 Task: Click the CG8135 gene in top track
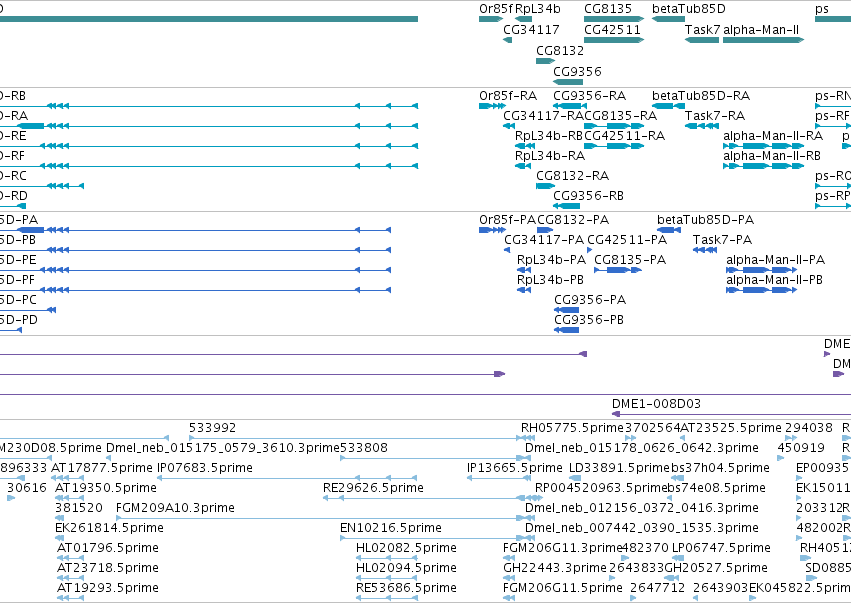[614, 19]
